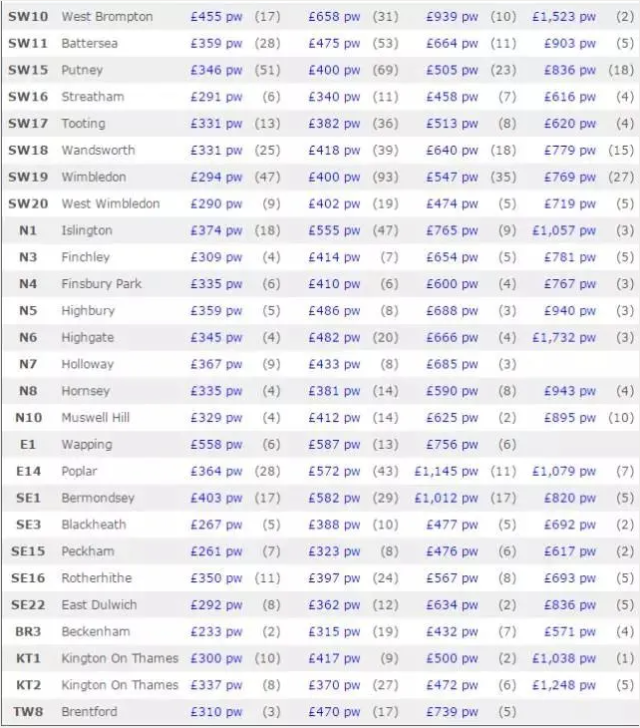Image resolution: width=640 pixels, height=728 pixels.
Task: Select Bermondsey's £1,012 pw rent link
Action: coord(446,498)
